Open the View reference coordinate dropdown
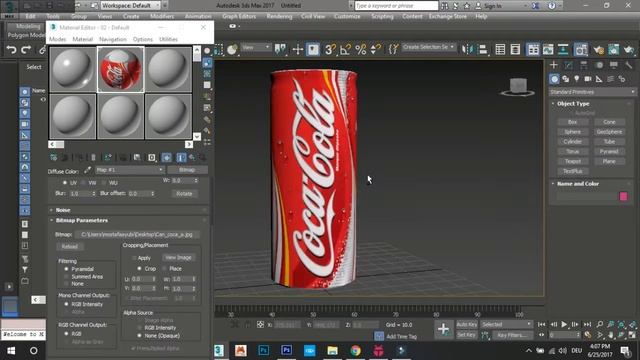 click(256, 48)
